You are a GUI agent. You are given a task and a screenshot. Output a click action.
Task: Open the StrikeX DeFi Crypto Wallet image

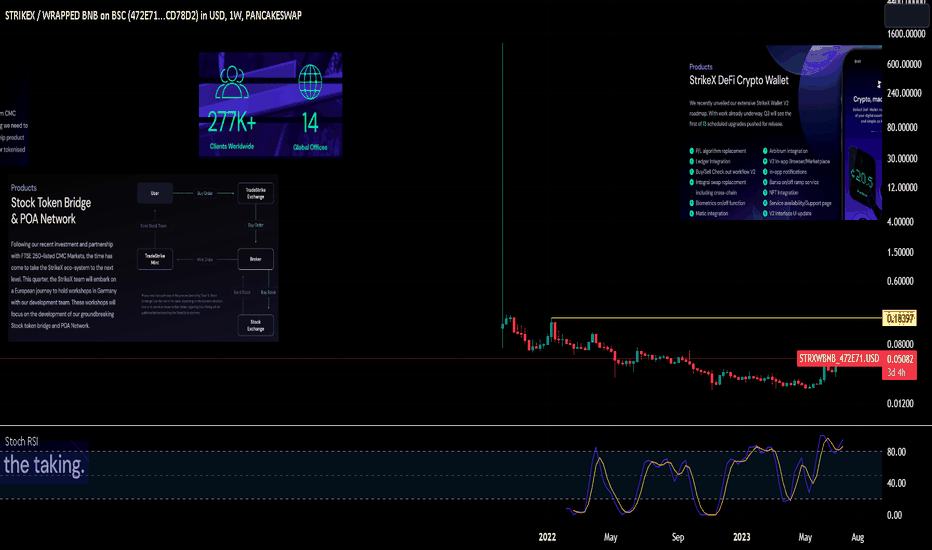tap(781, 133)
